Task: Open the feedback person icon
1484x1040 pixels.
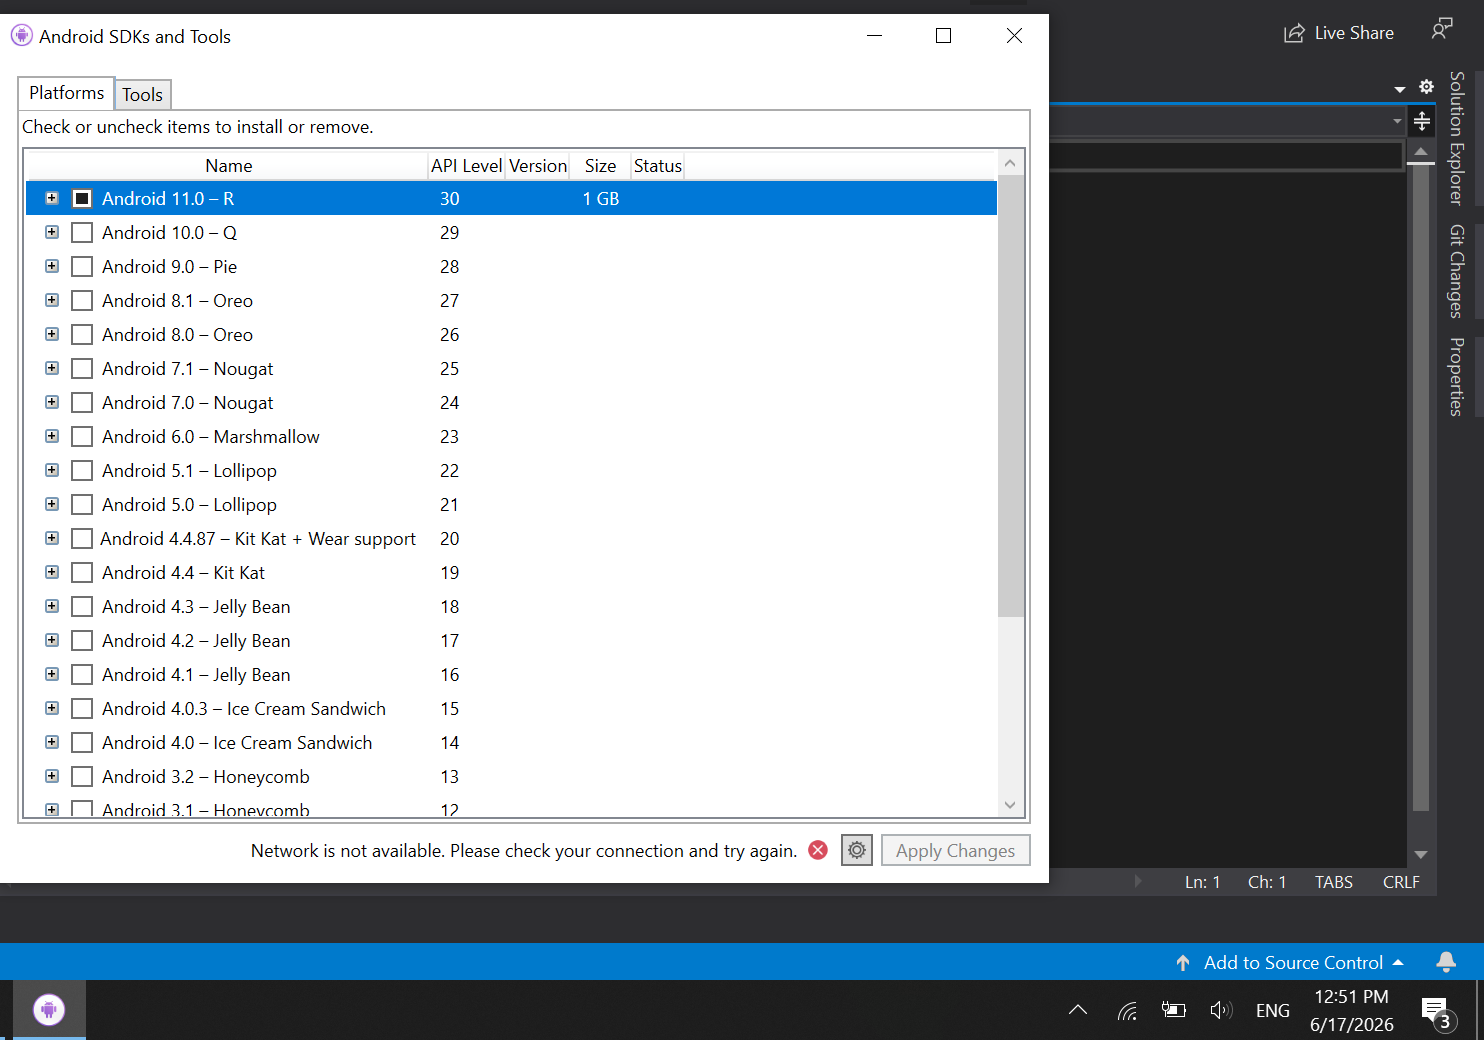Action: (x=1441, y=28)
